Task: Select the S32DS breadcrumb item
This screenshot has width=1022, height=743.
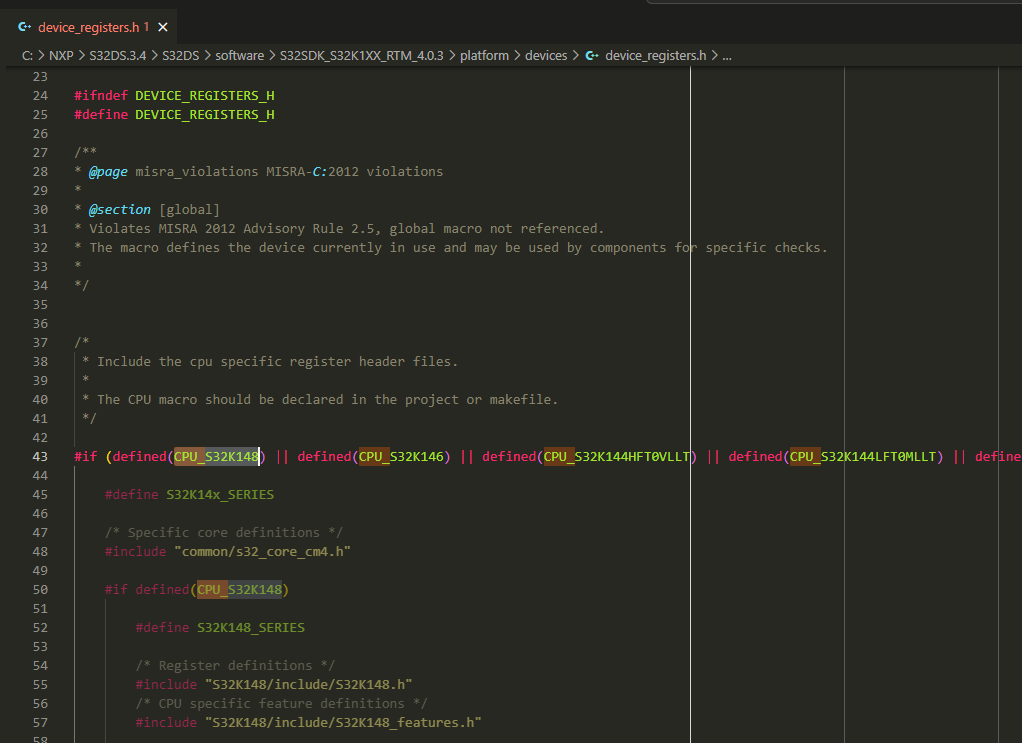Action: [x=182, y=55]
